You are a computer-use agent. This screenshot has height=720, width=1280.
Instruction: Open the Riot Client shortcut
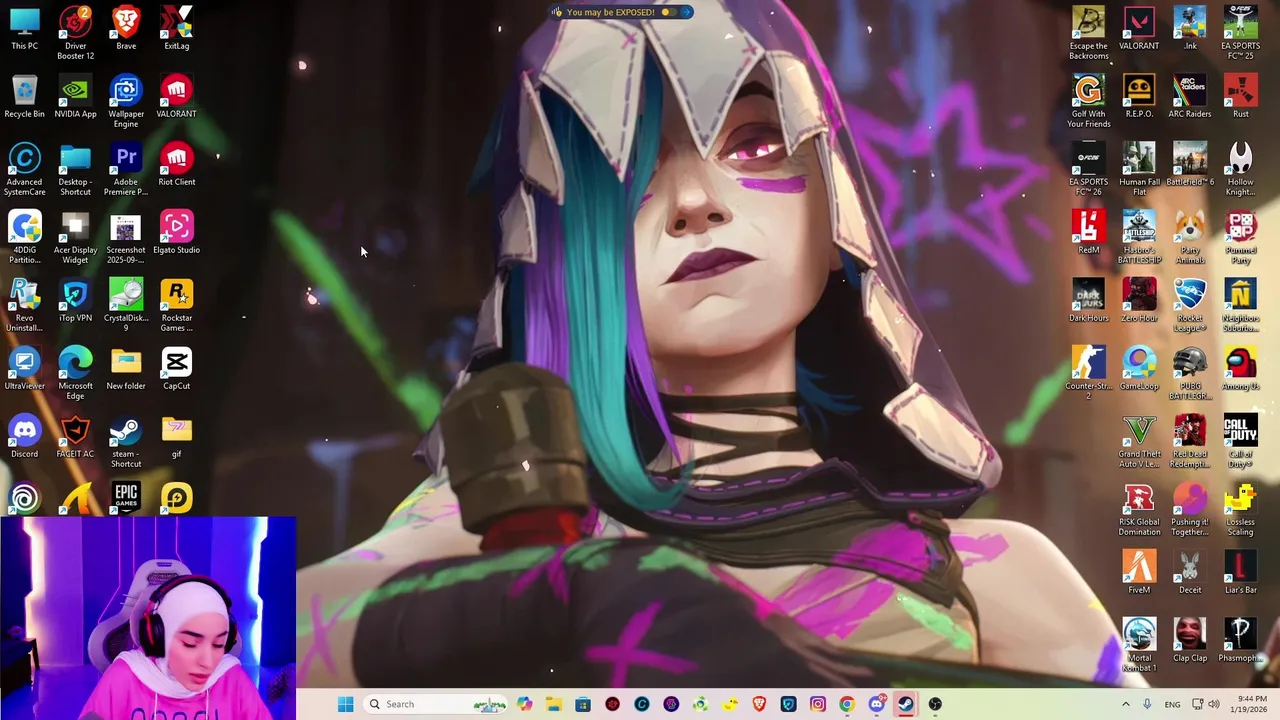pyautogui.click(x=176, y=164)
